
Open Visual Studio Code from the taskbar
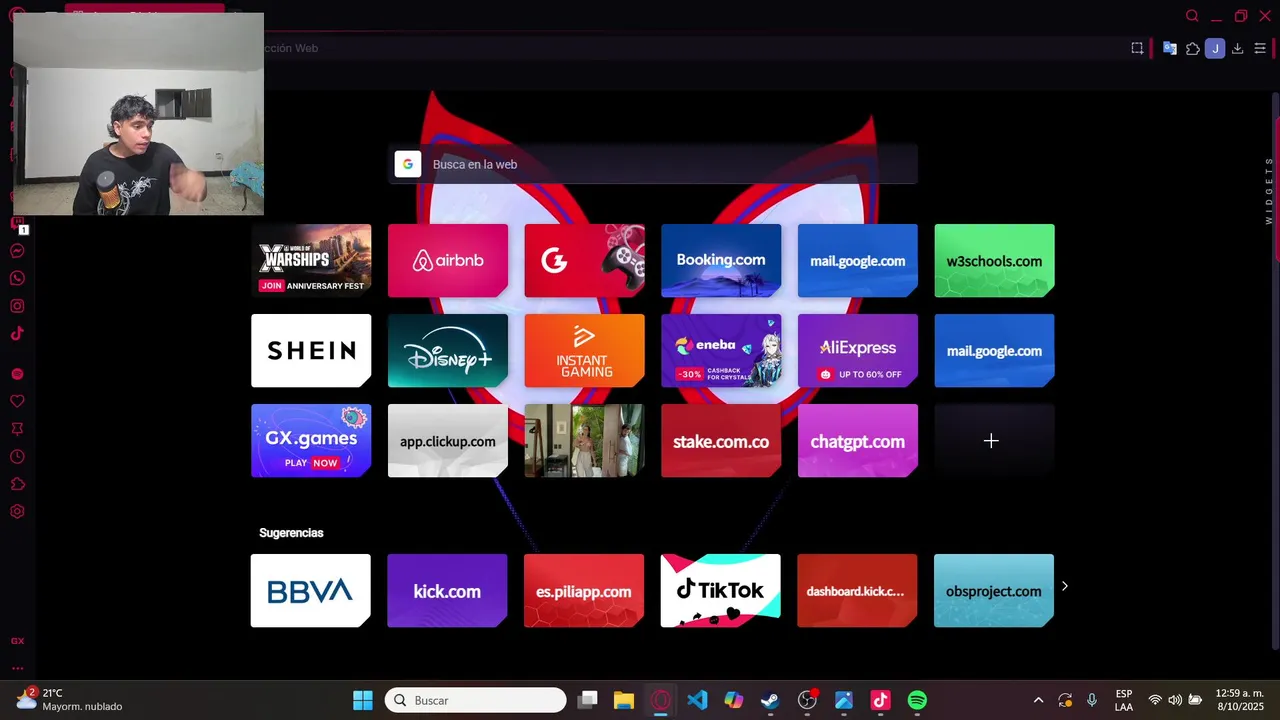697,700
